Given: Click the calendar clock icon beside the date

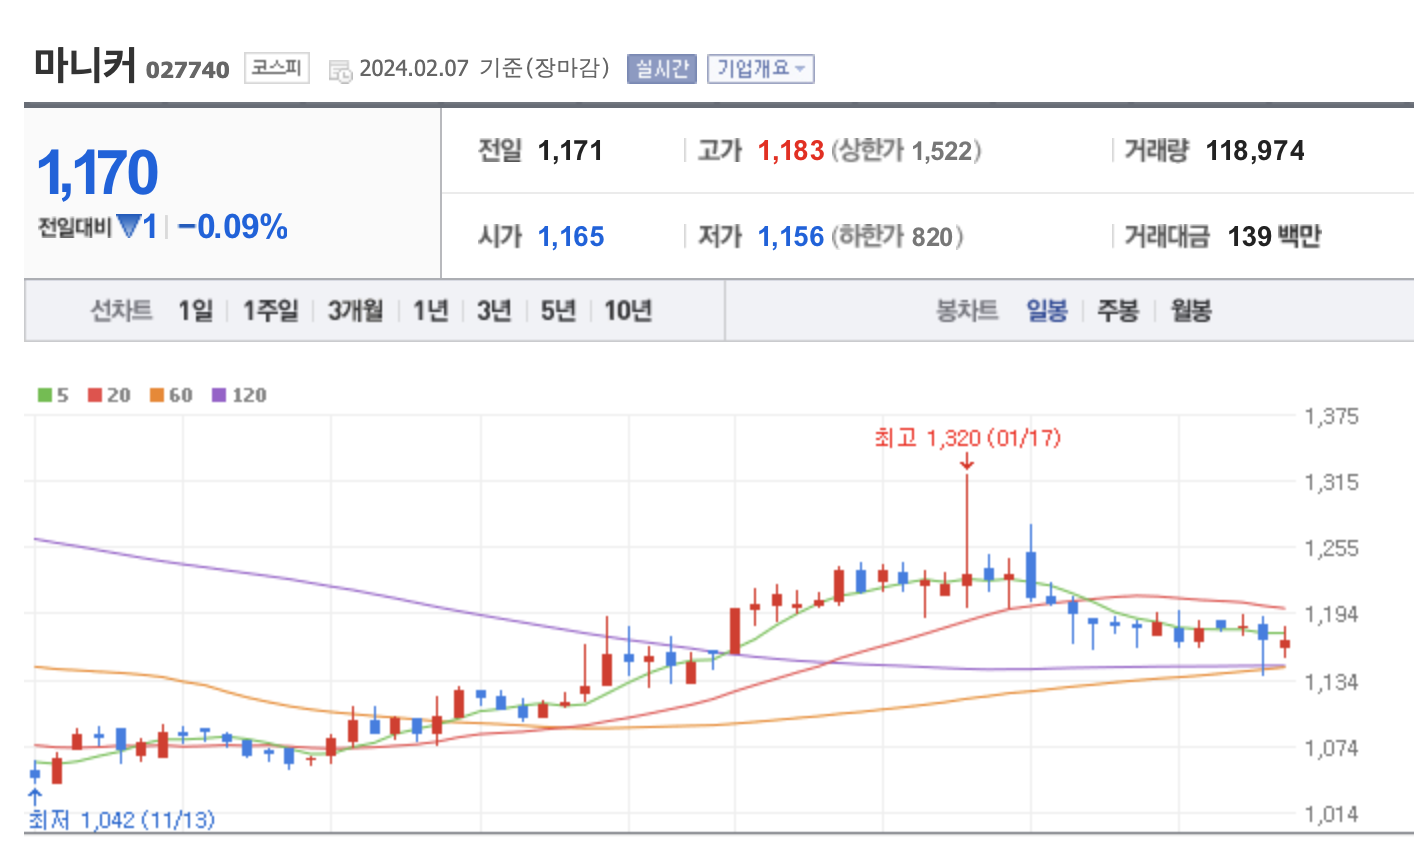Looking at the screenshot, I should pyautogui.click(x=340, y=71).
